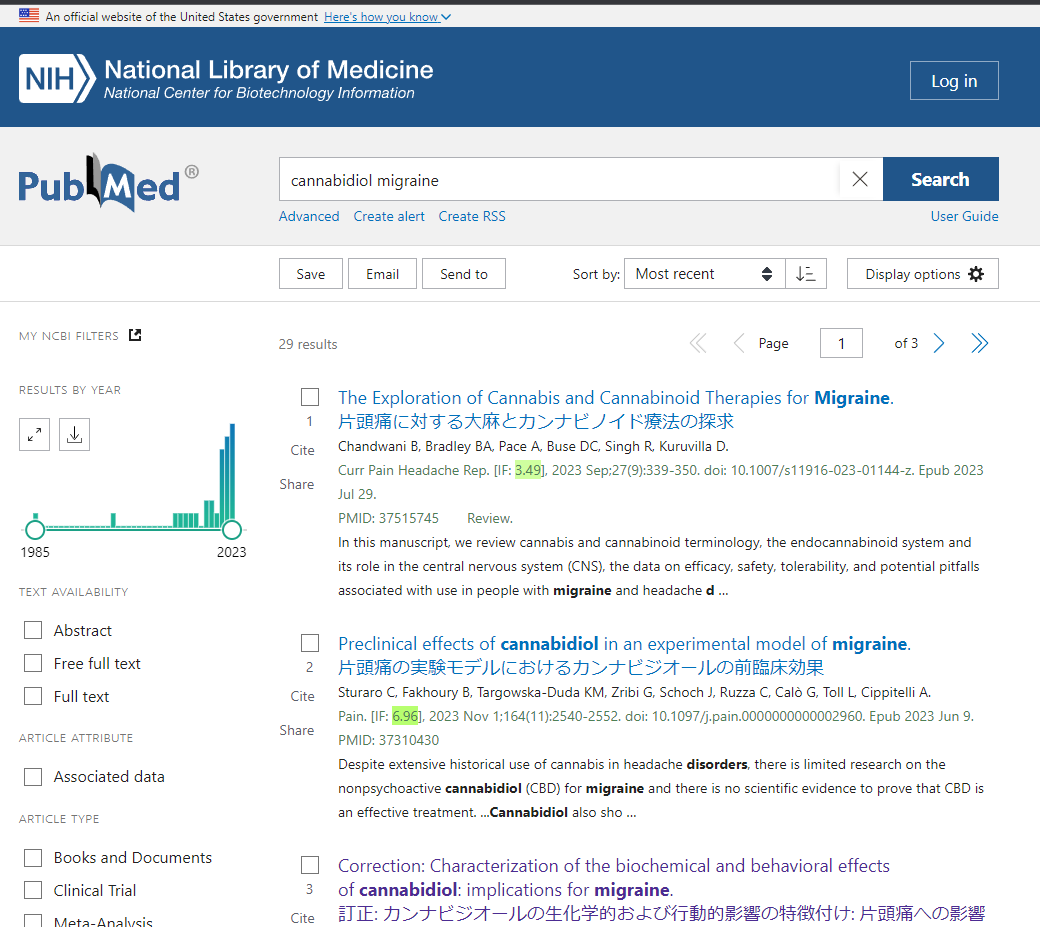Enable the Full text filter
This screenshot has height=927, width=1040.
[x=32, y=696]
